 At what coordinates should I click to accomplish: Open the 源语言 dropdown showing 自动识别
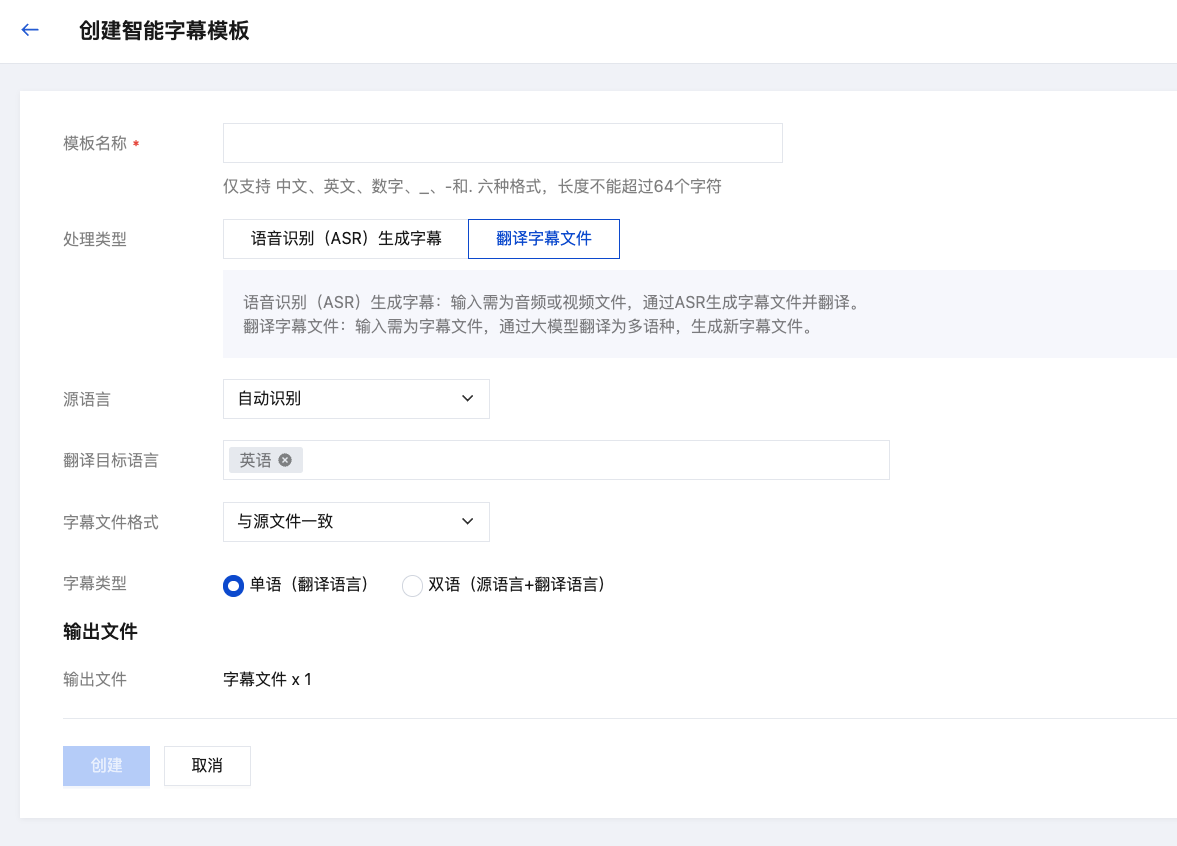pos(356,399)
